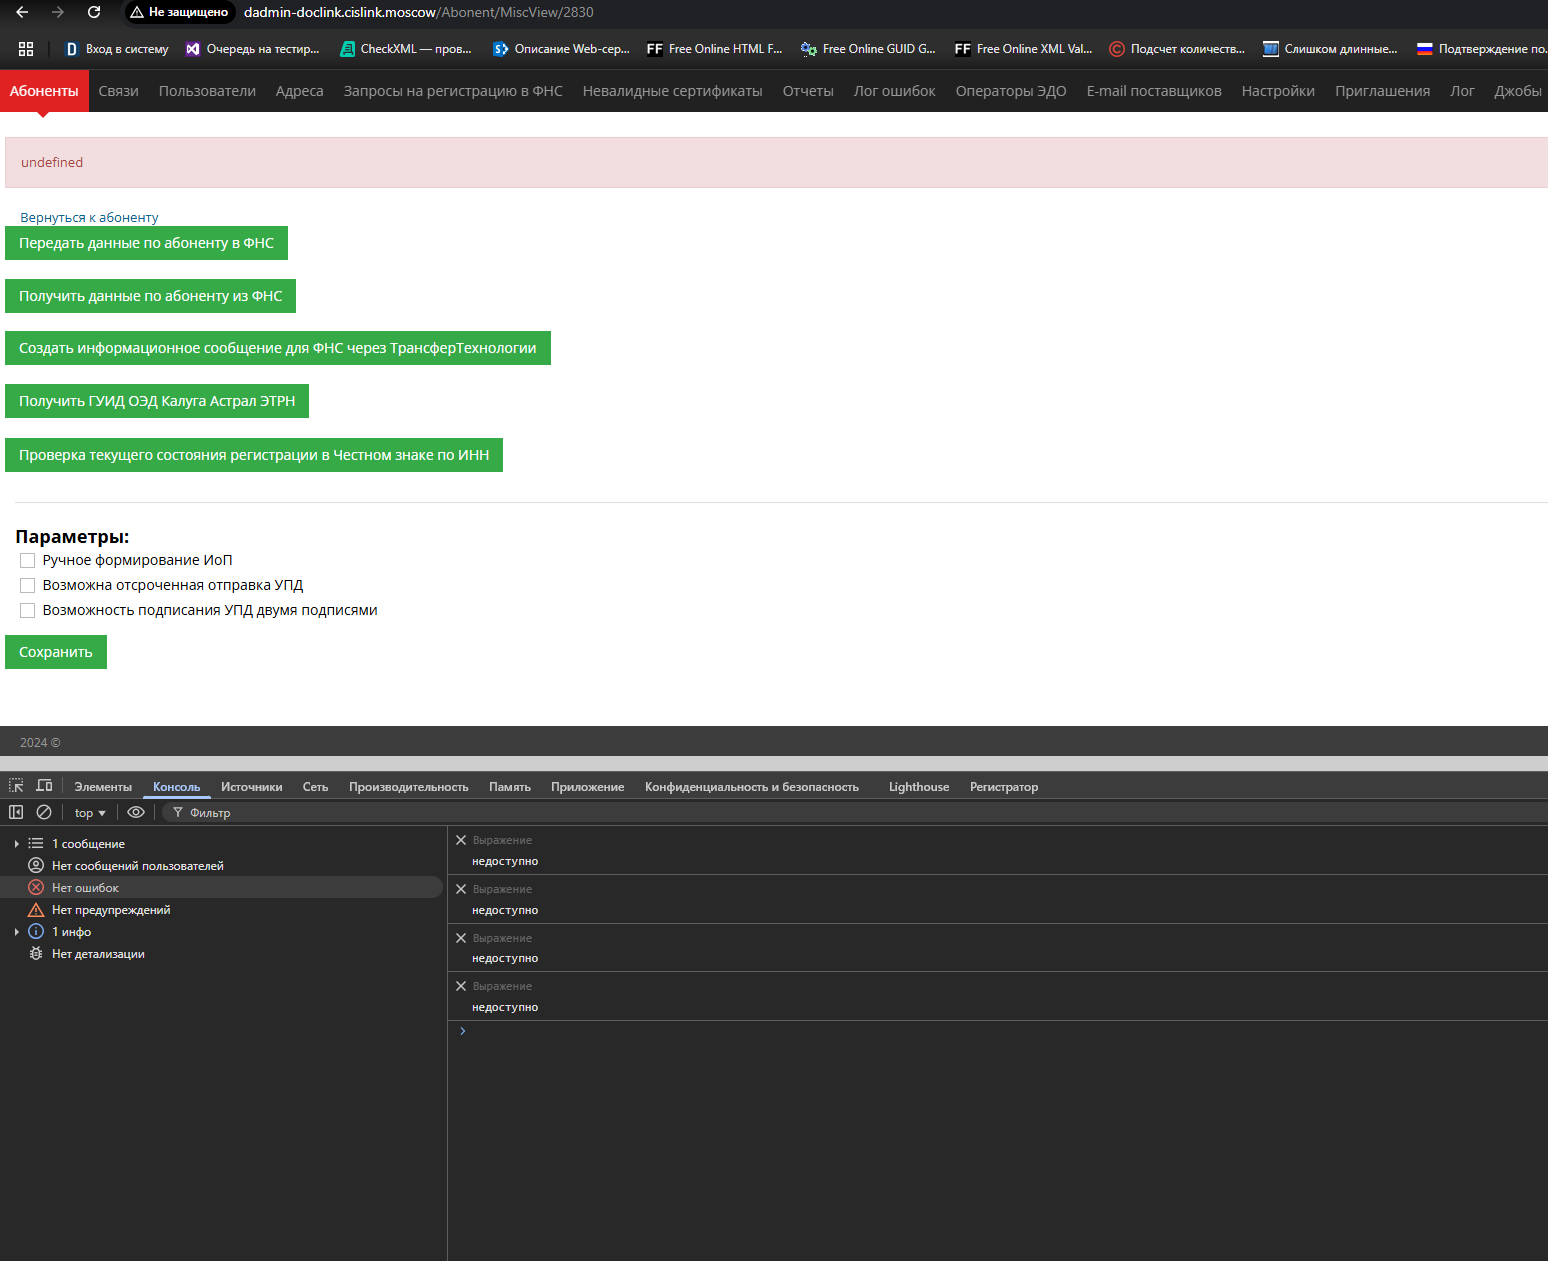Tick 'Возможность подписания УПД двумя подписями'

[x=28, y=611]
